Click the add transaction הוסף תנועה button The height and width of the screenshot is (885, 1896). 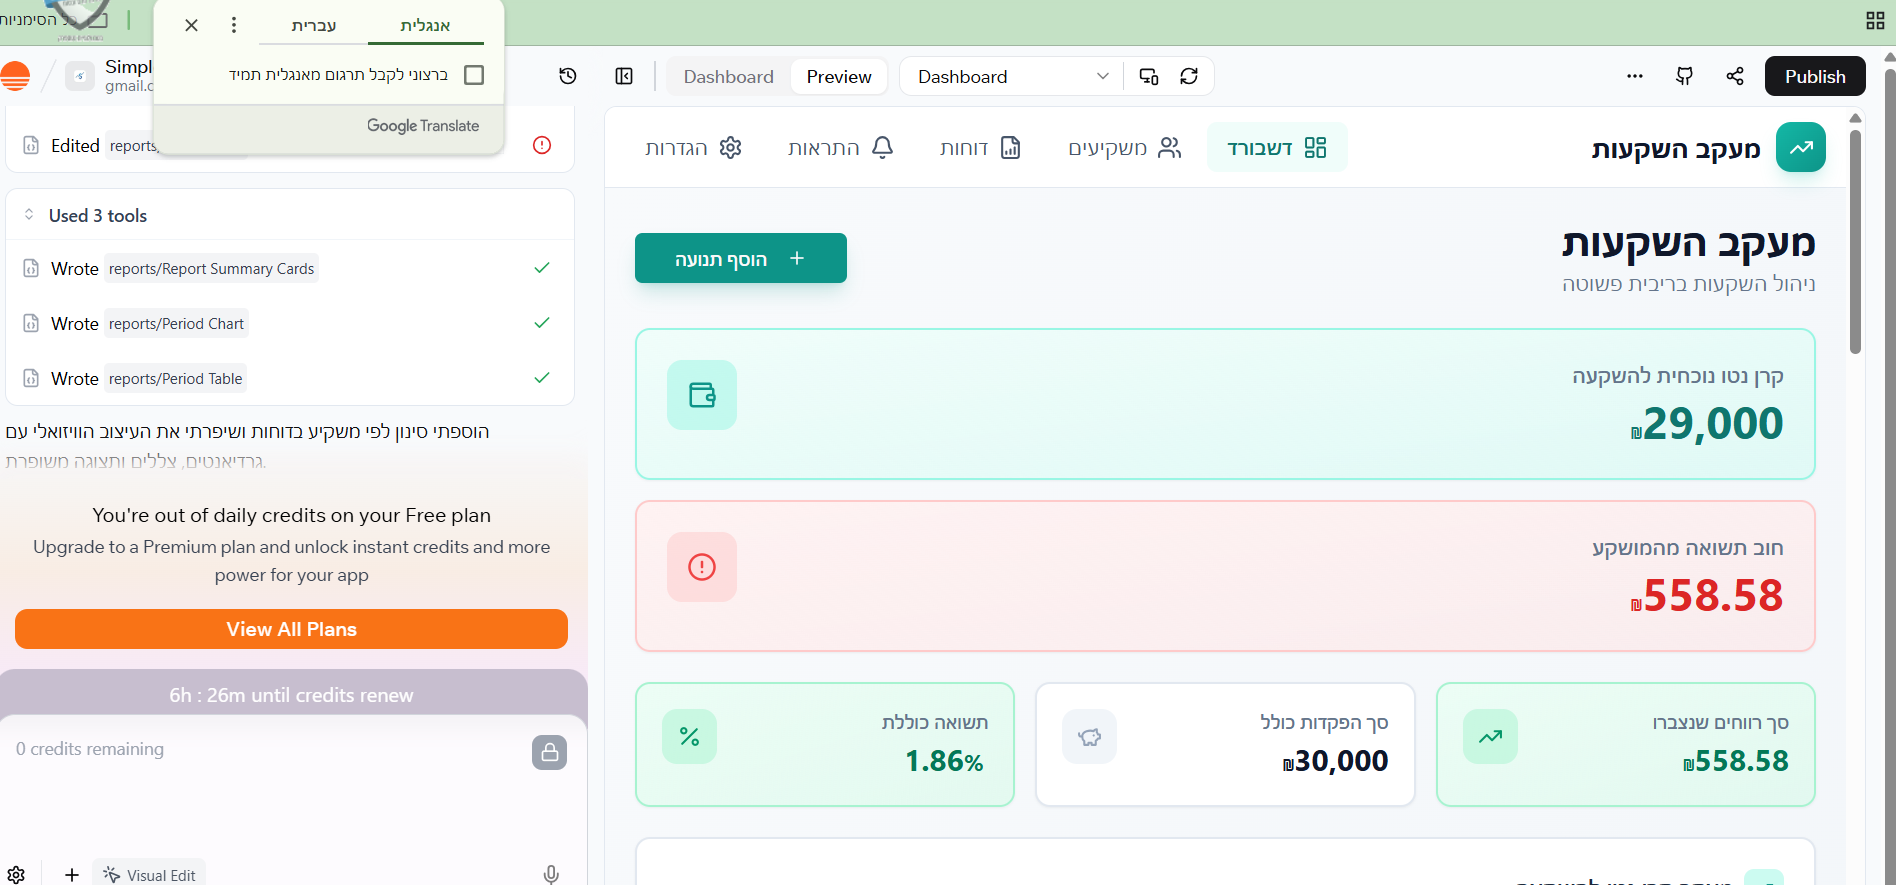[x=740, y=258]
